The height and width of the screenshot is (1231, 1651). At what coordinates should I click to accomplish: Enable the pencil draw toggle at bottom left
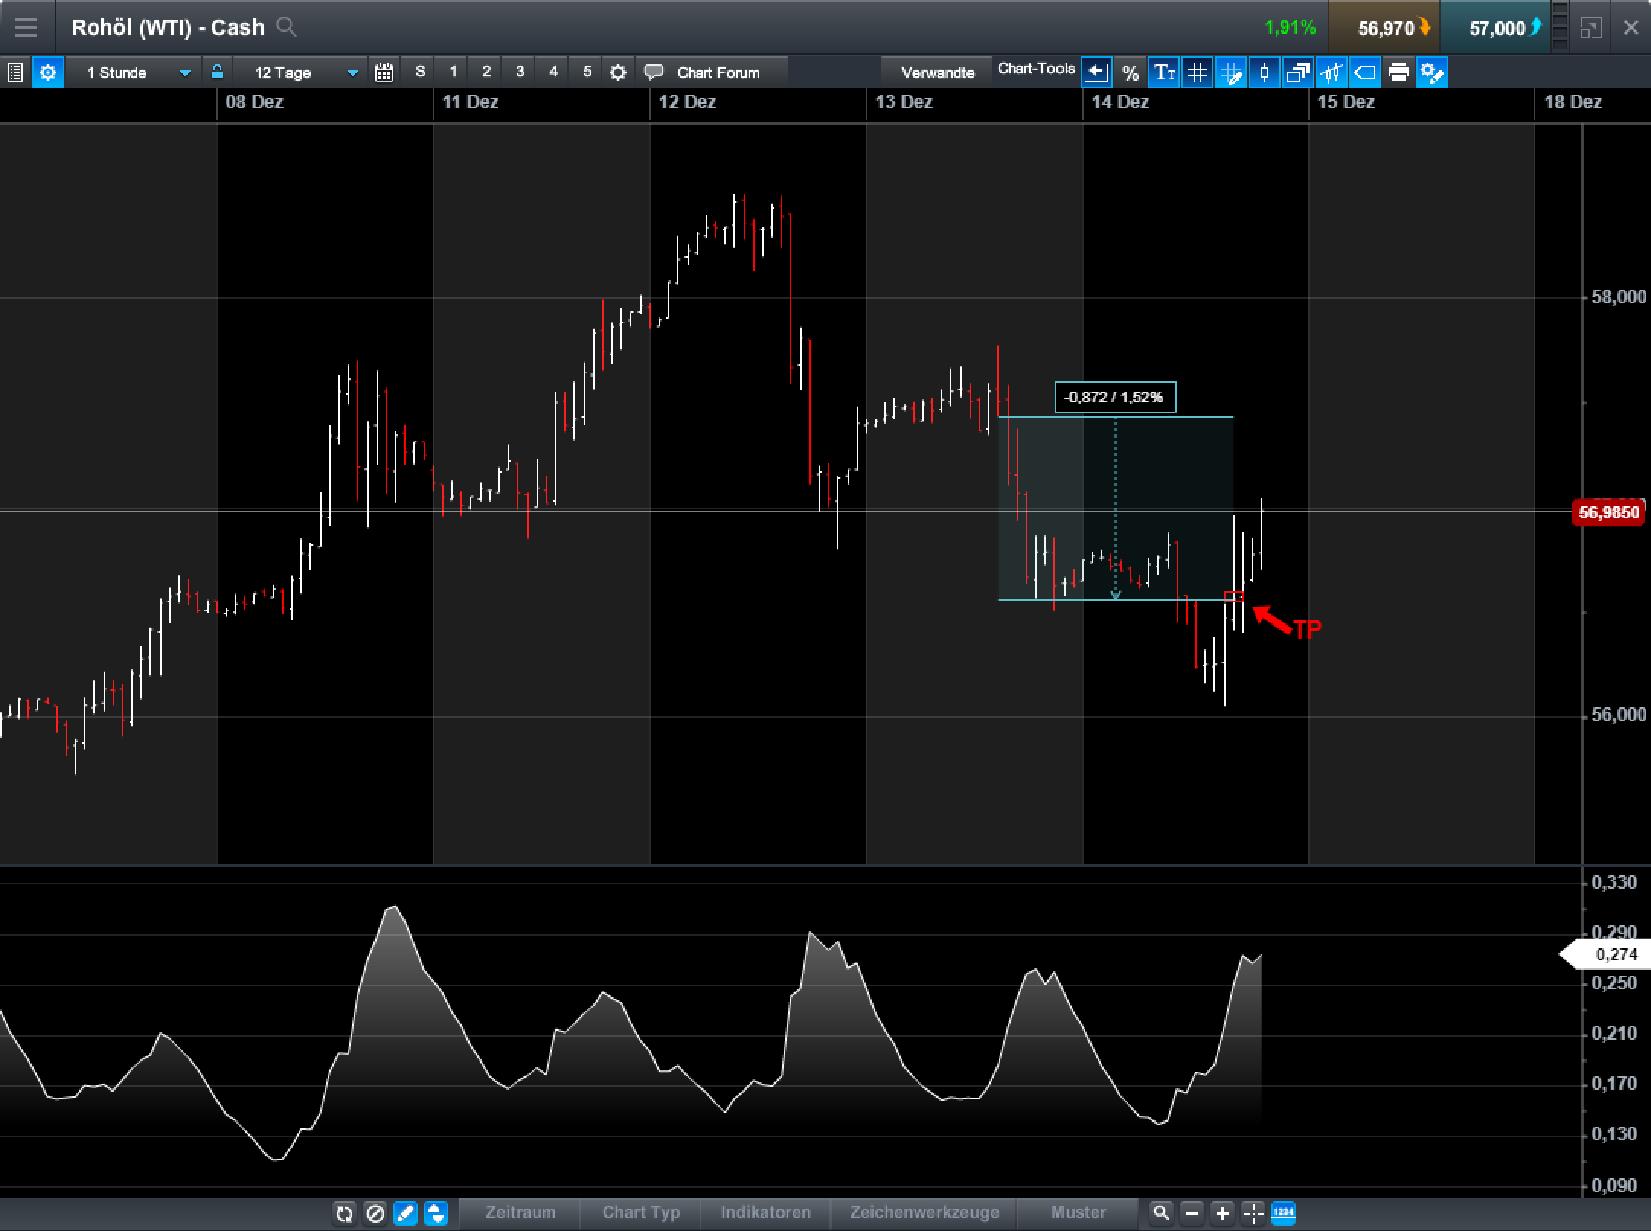click(x=403, y=1213)
